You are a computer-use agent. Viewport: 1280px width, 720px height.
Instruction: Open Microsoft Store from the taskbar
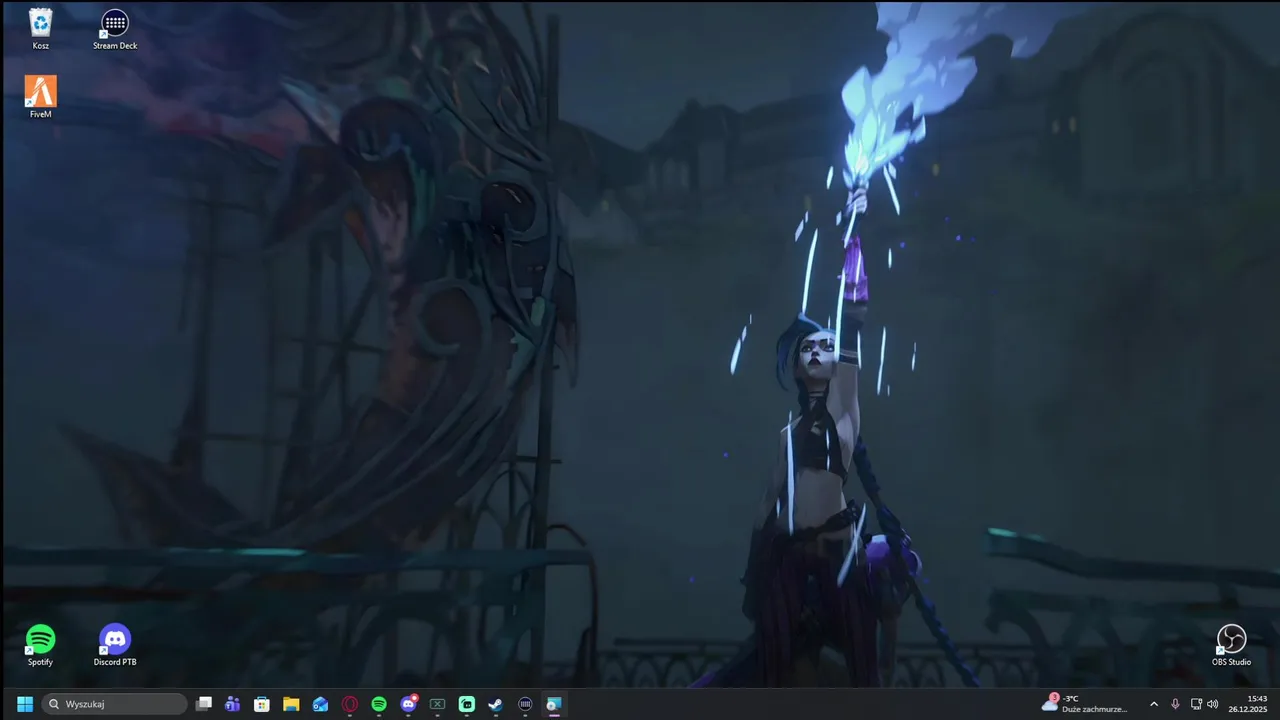262,704
